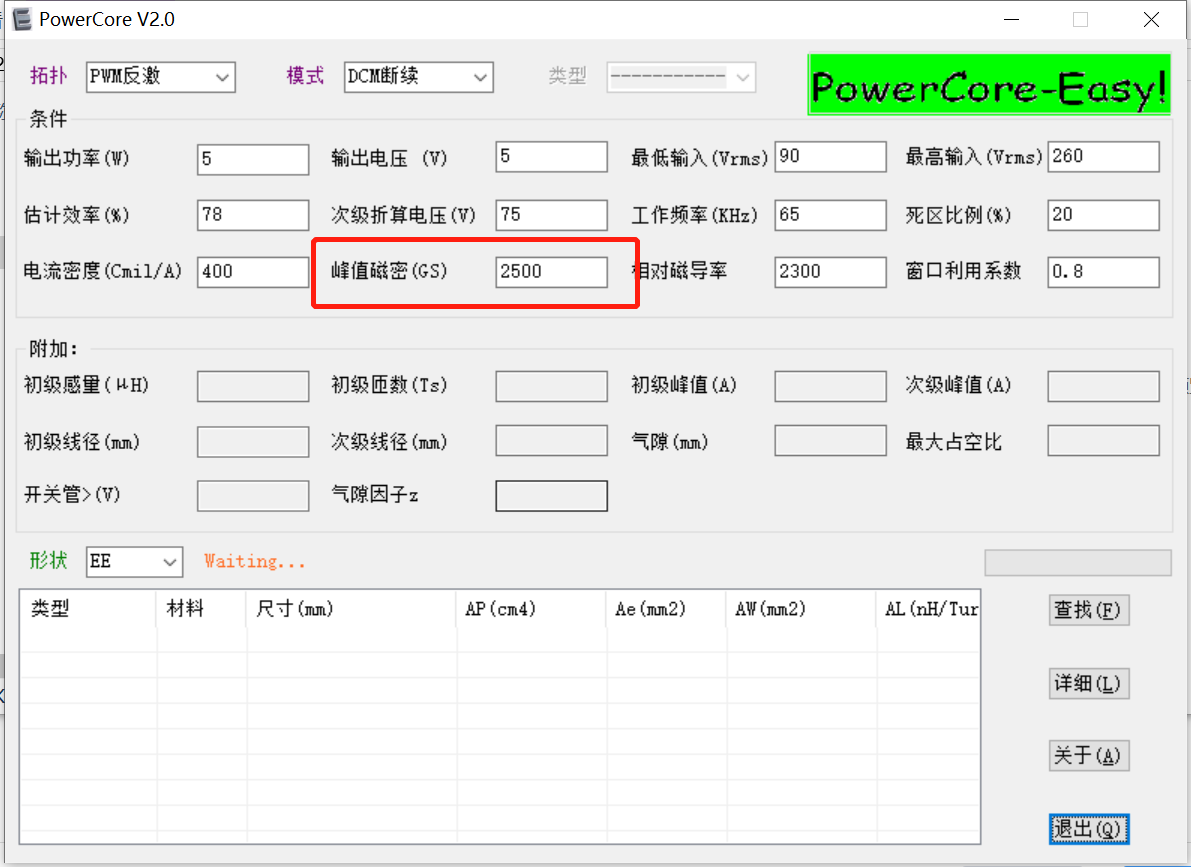Click the 类型 column header in table

[87, 609]
